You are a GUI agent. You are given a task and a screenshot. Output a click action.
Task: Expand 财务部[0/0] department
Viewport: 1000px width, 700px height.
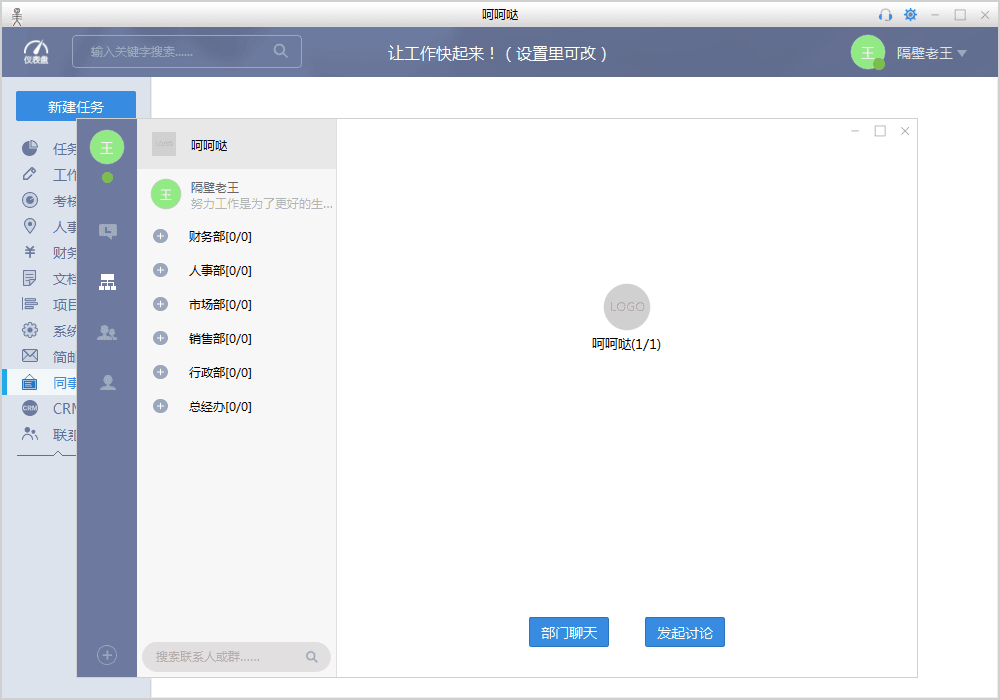coord(160,237)
